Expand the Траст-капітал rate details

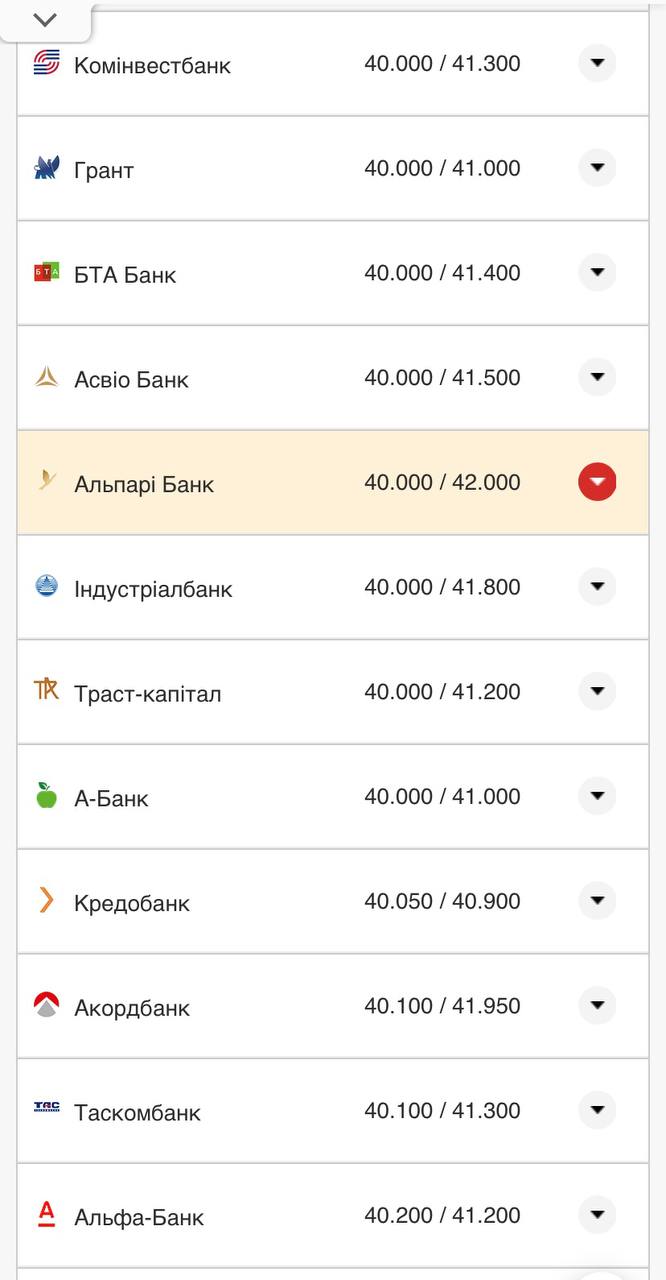[597, 691]
